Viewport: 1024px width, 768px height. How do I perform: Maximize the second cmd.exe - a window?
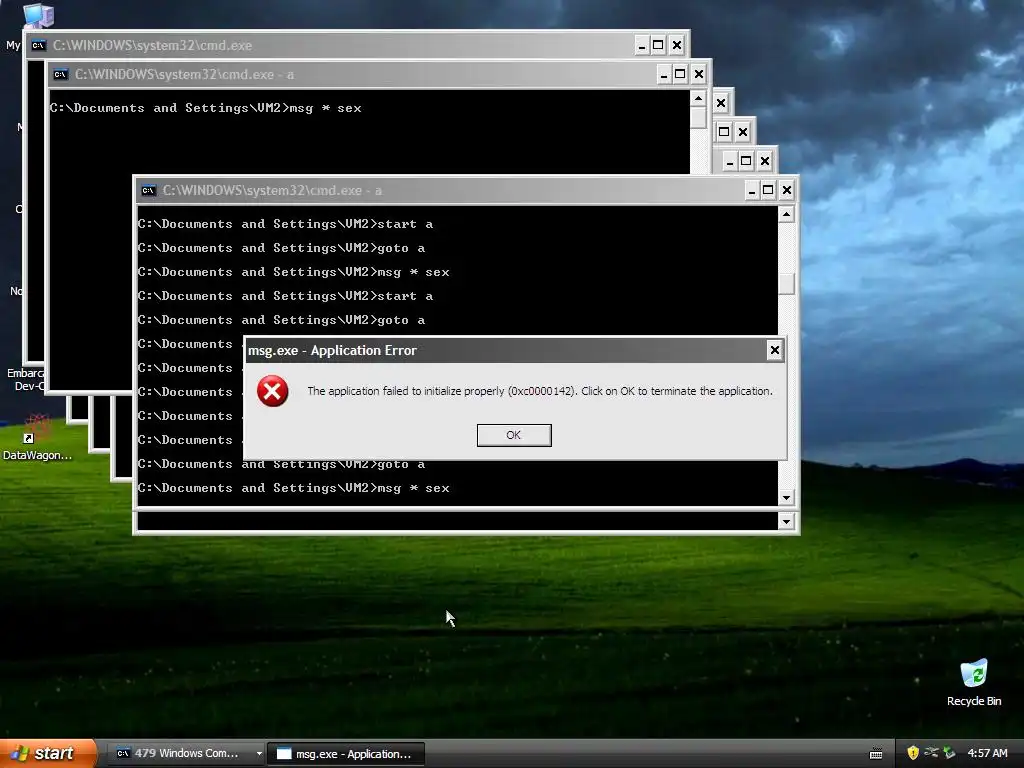coord(680,74)
